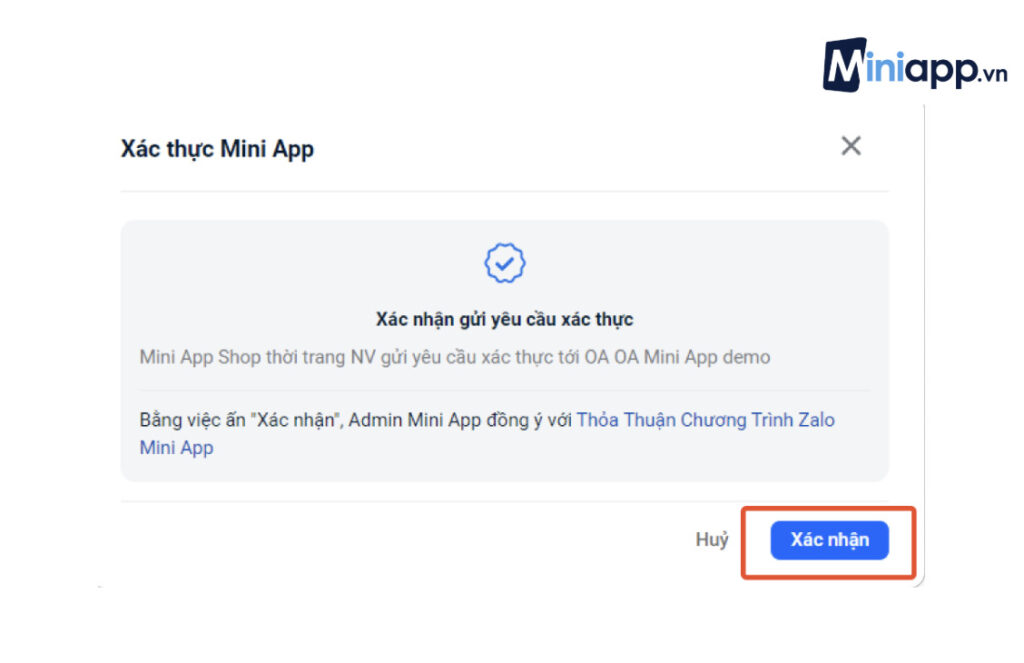Select heading Xác nhận gửi yêu cầu xác thực
The image size is (1024, 663).
coord(504,319)
